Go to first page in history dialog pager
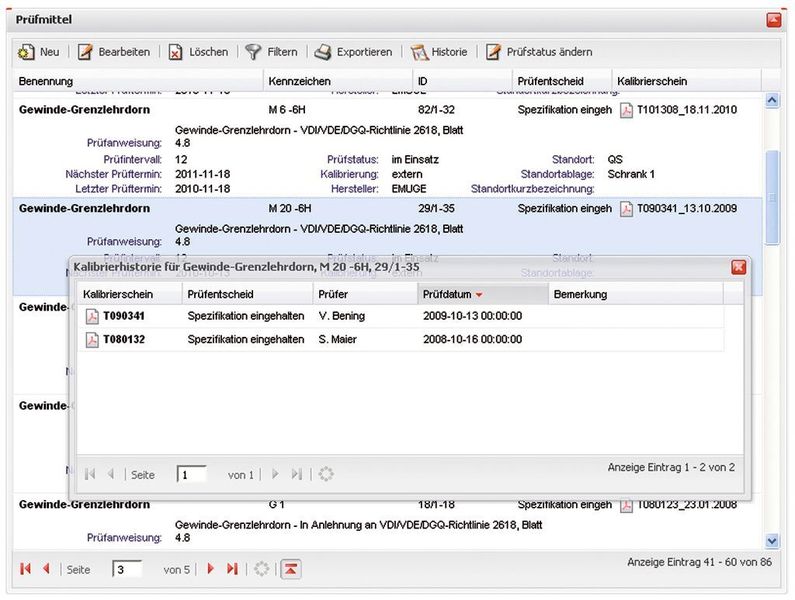 pos(90,474)
